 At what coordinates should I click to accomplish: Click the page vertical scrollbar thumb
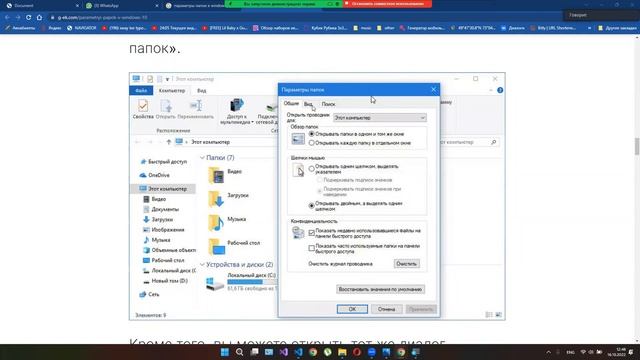(x=637, y=147)
